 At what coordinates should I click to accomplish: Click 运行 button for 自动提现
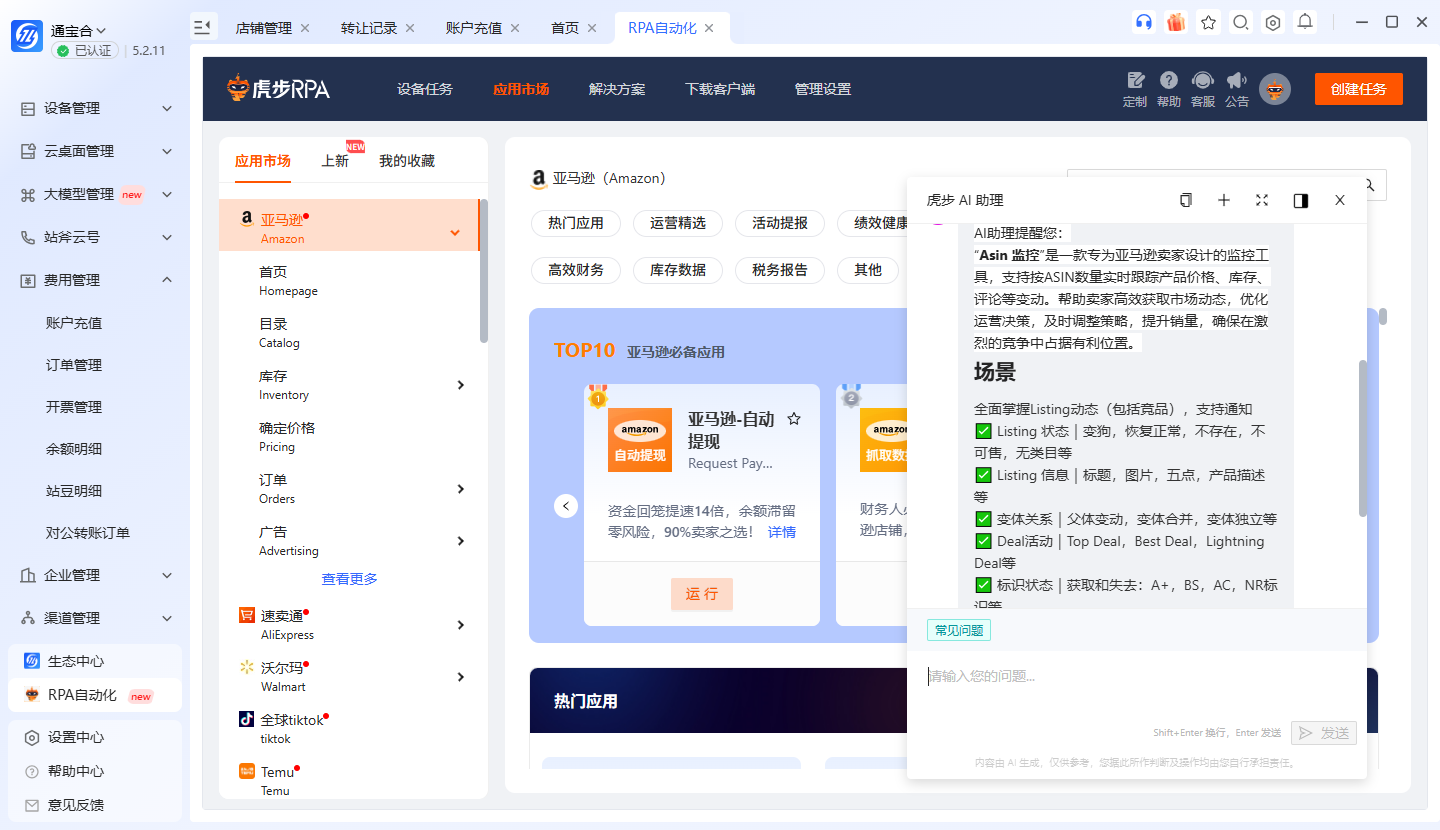pyautogui.click(x=702, y=594)
